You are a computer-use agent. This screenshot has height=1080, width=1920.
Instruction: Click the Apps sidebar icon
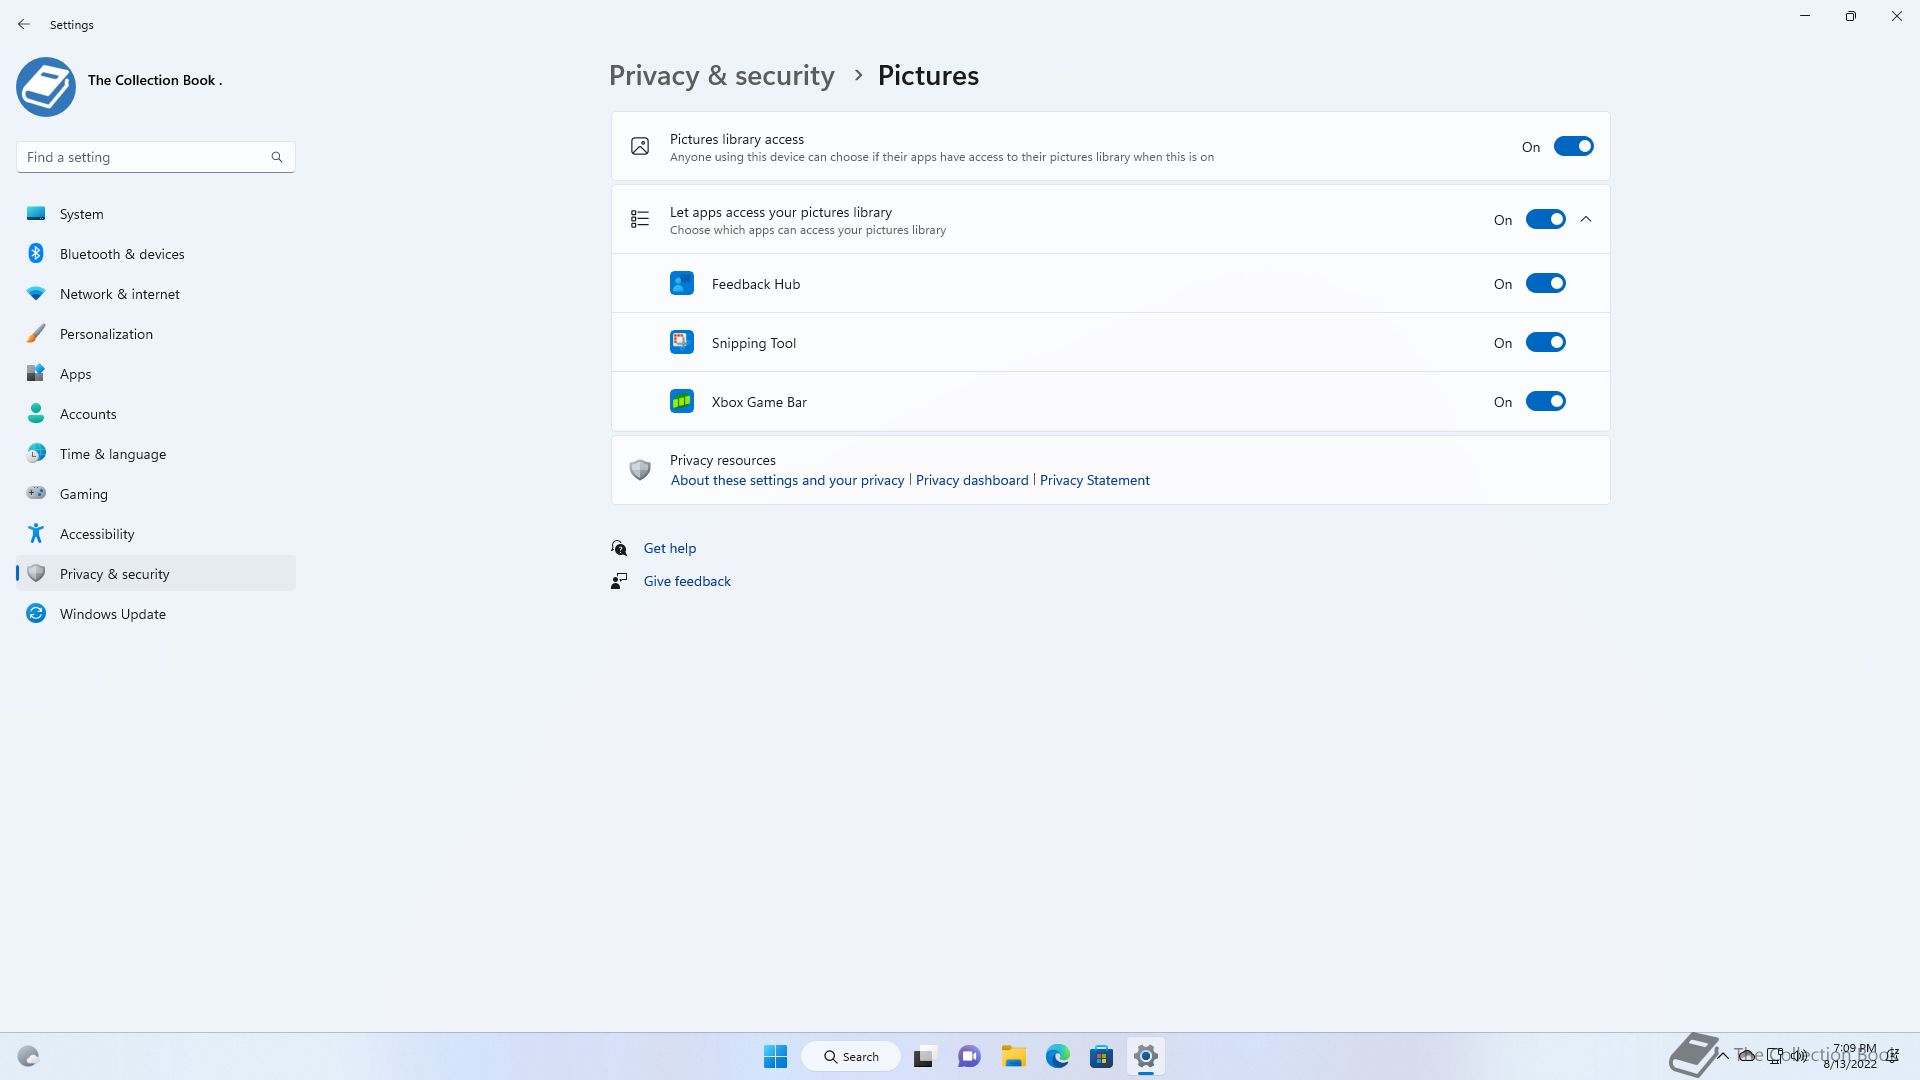(x=36, y=373)
